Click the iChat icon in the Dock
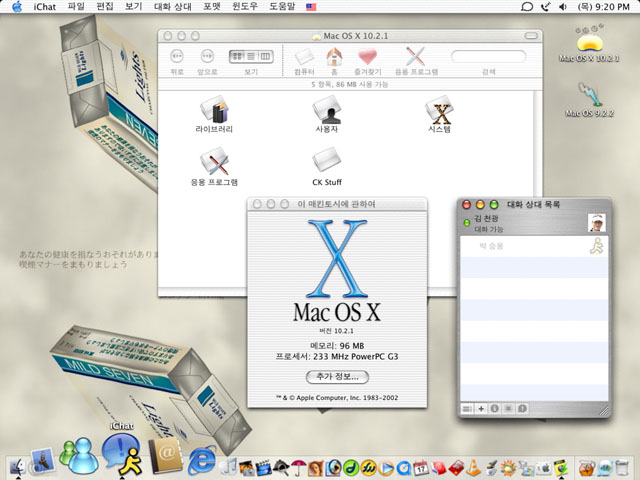Viewport: 640px width, 480px height. [122, 455]
